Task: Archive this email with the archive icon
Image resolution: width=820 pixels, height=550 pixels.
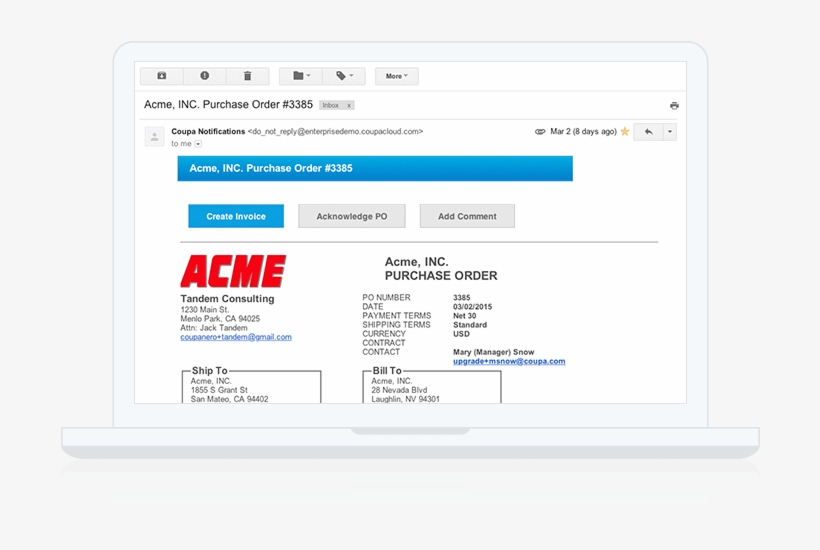Action: tap(162, 76)
